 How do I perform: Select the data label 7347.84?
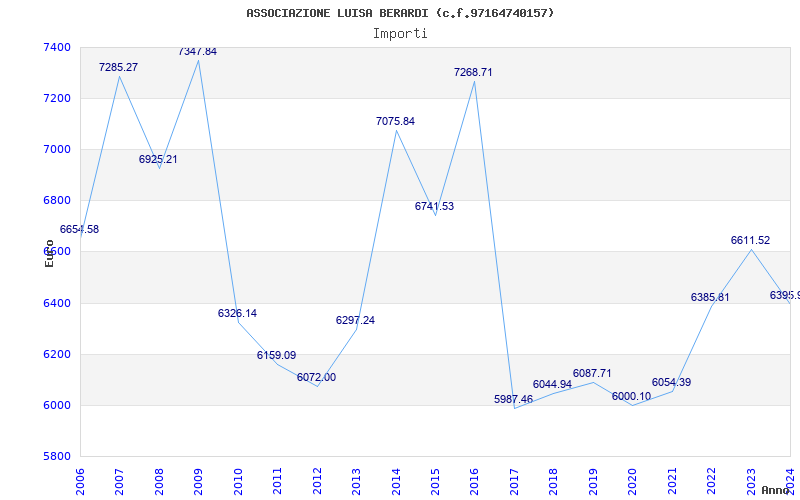click(x=197, y=52)
